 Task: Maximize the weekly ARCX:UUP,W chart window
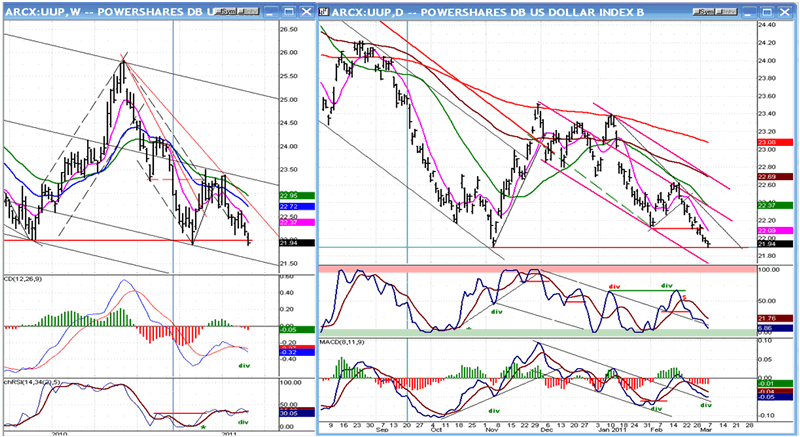coord(289,12)
